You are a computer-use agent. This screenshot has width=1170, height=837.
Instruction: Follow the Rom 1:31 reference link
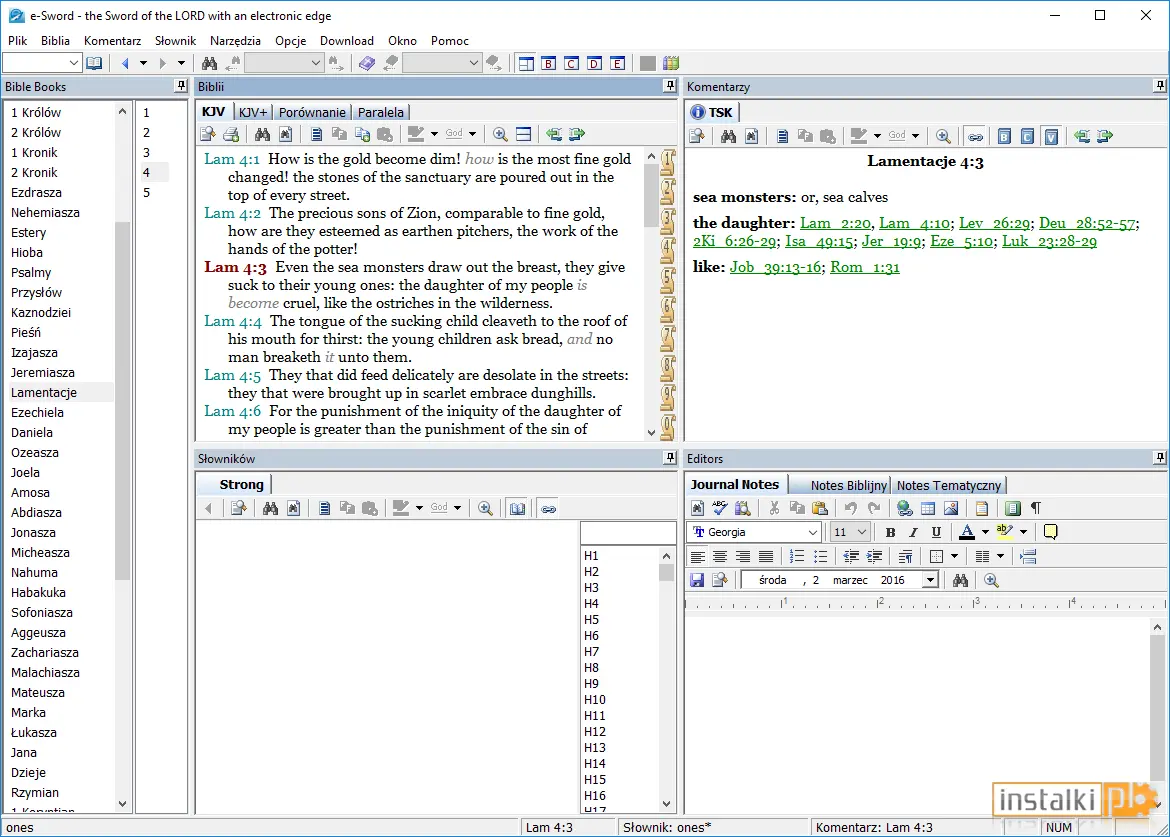click(x=865, y=267)
